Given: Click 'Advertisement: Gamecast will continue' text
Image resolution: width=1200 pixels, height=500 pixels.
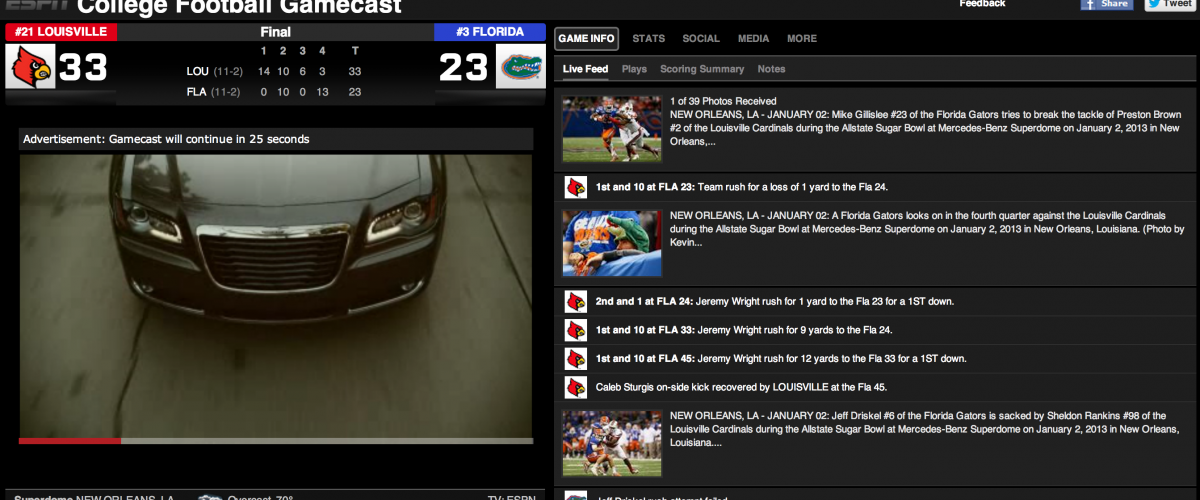Looking at the screenshot, I should point(166,139).
